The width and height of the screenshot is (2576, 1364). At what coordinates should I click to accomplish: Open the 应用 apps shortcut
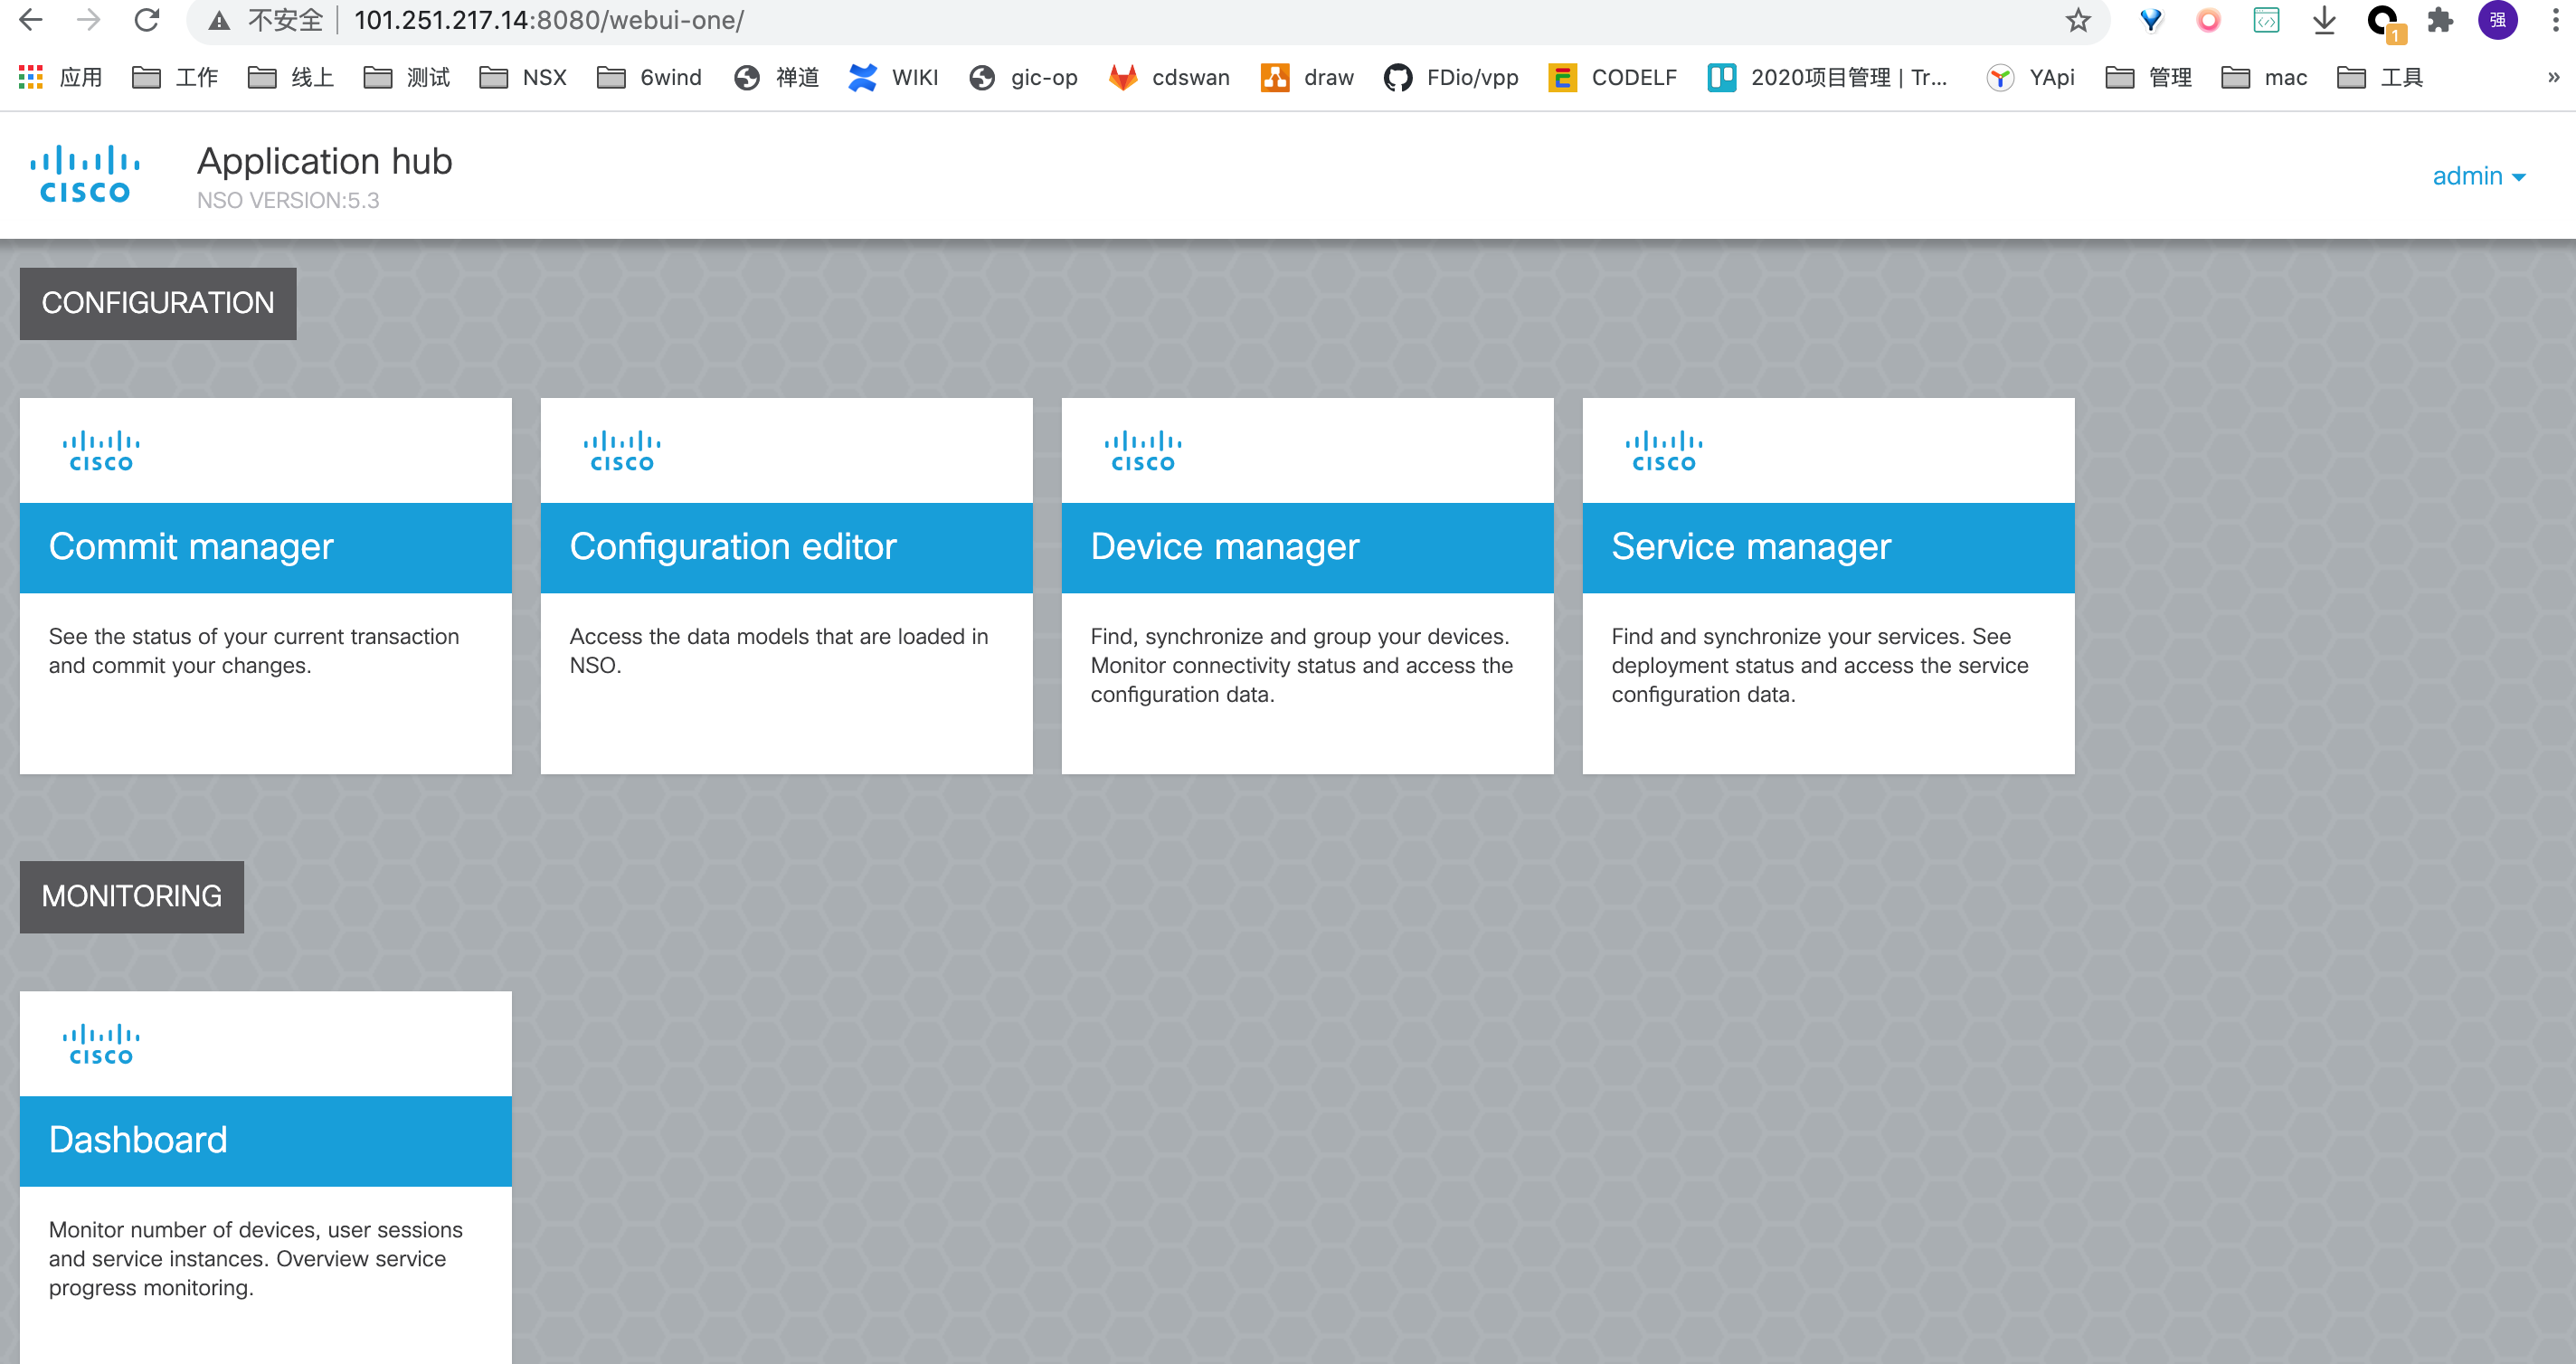point(60,77)
